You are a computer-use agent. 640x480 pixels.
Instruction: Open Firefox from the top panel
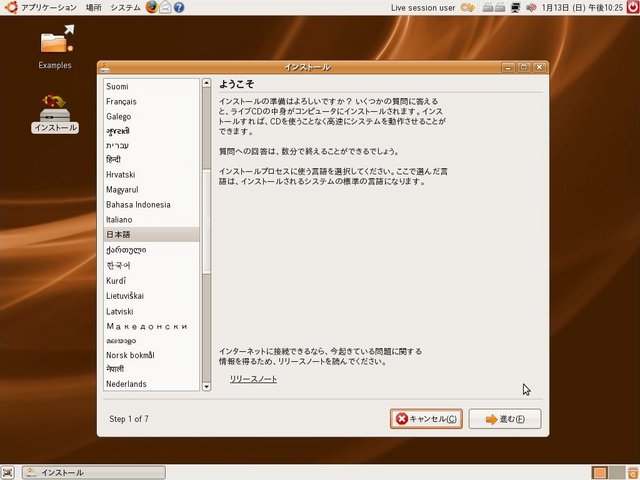click(152, 7)
